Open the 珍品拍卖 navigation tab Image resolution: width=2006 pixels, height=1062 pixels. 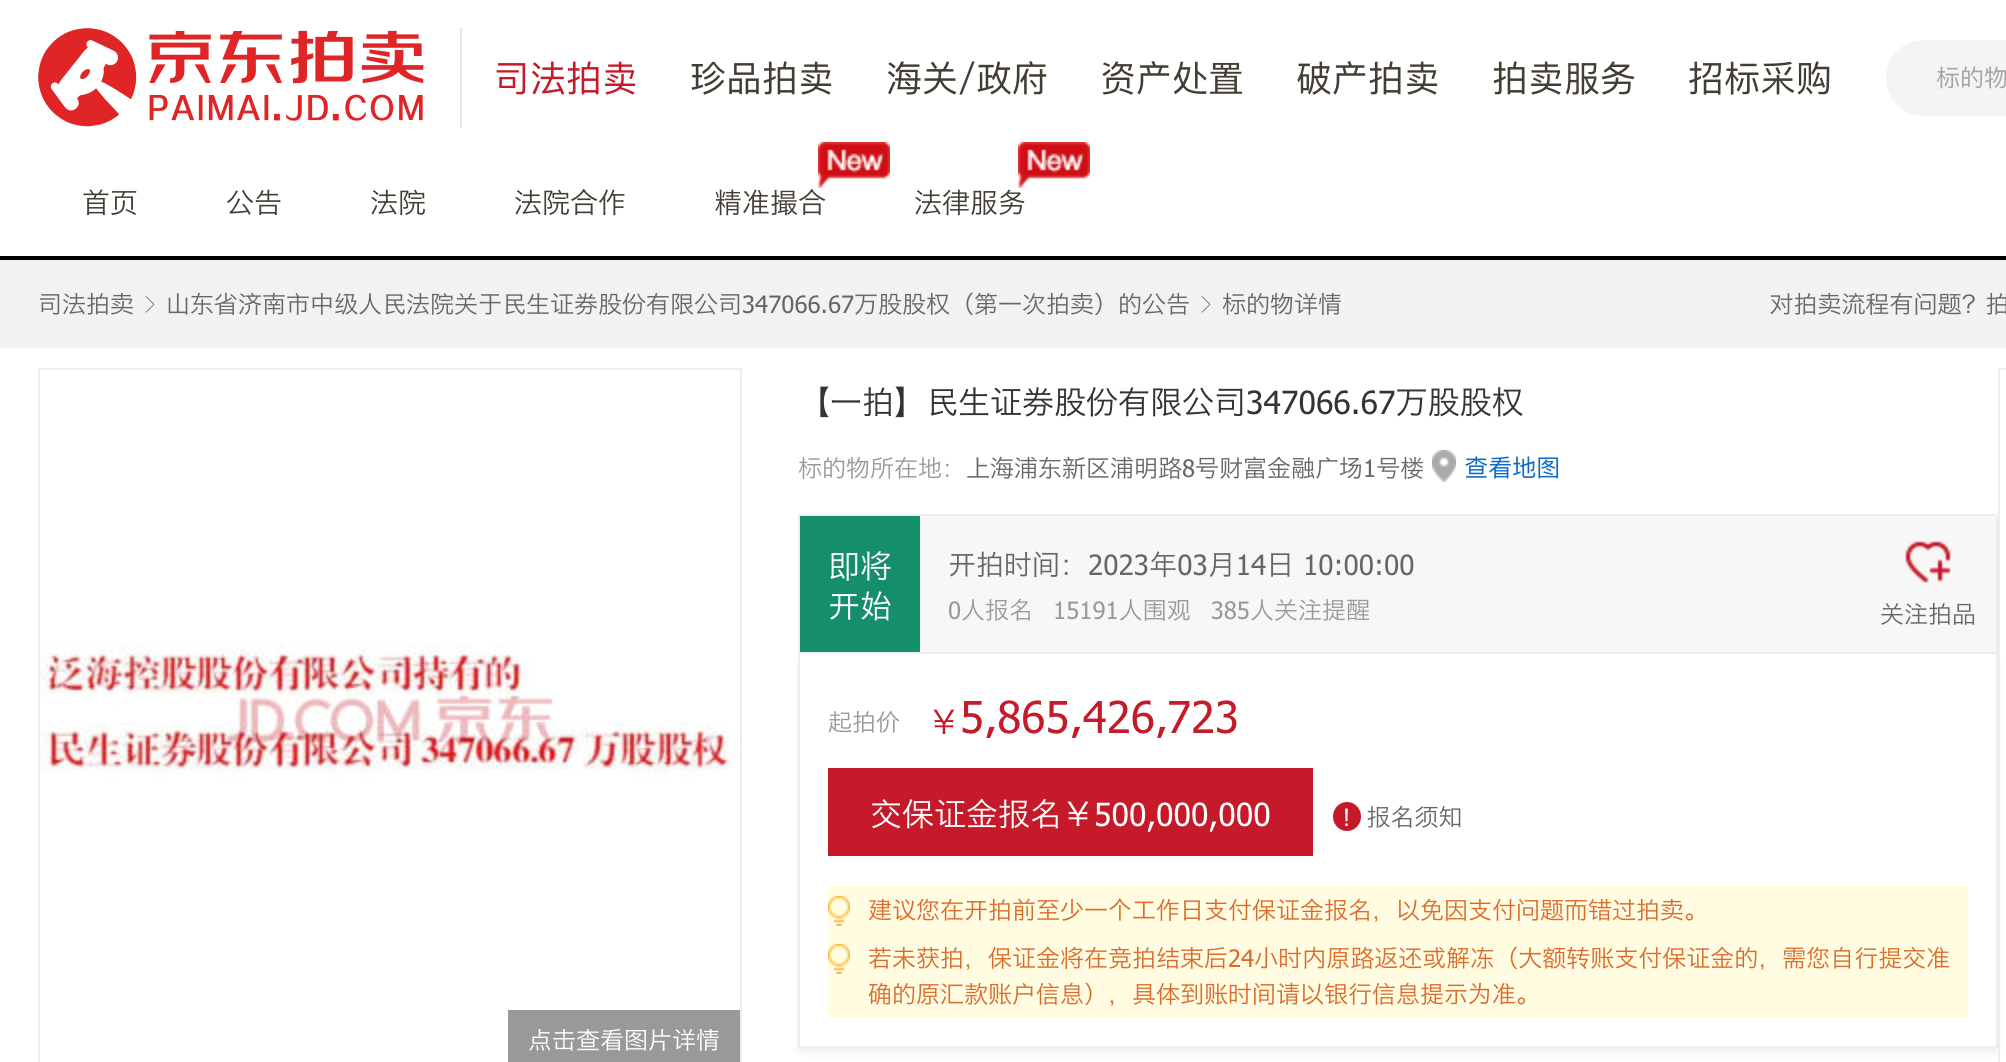[x=762, y=78]
